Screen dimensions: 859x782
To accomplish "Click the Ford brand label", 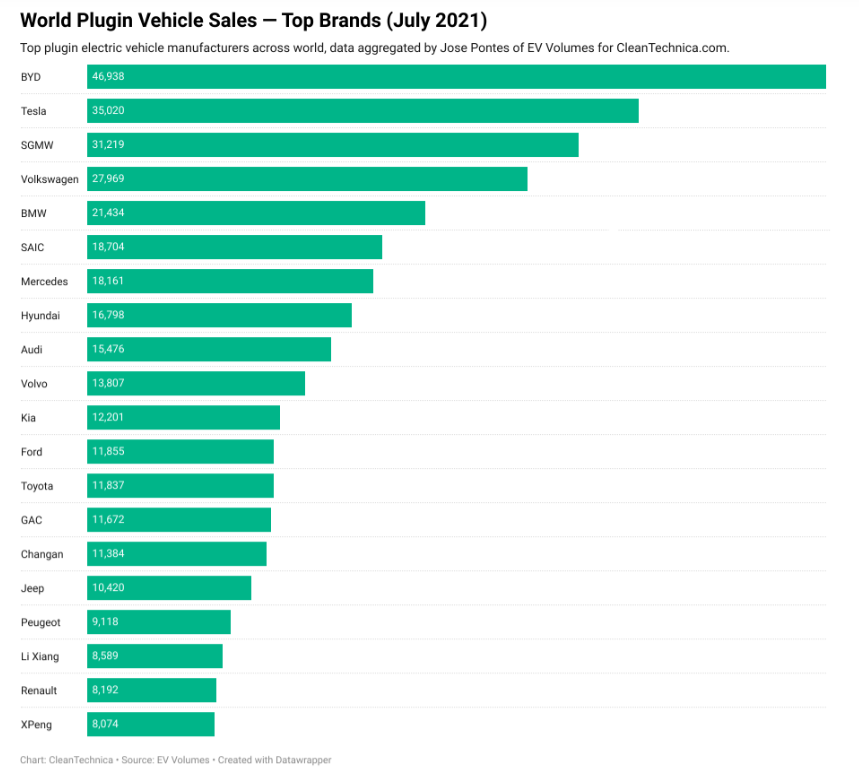I will (x=32, y=452).
